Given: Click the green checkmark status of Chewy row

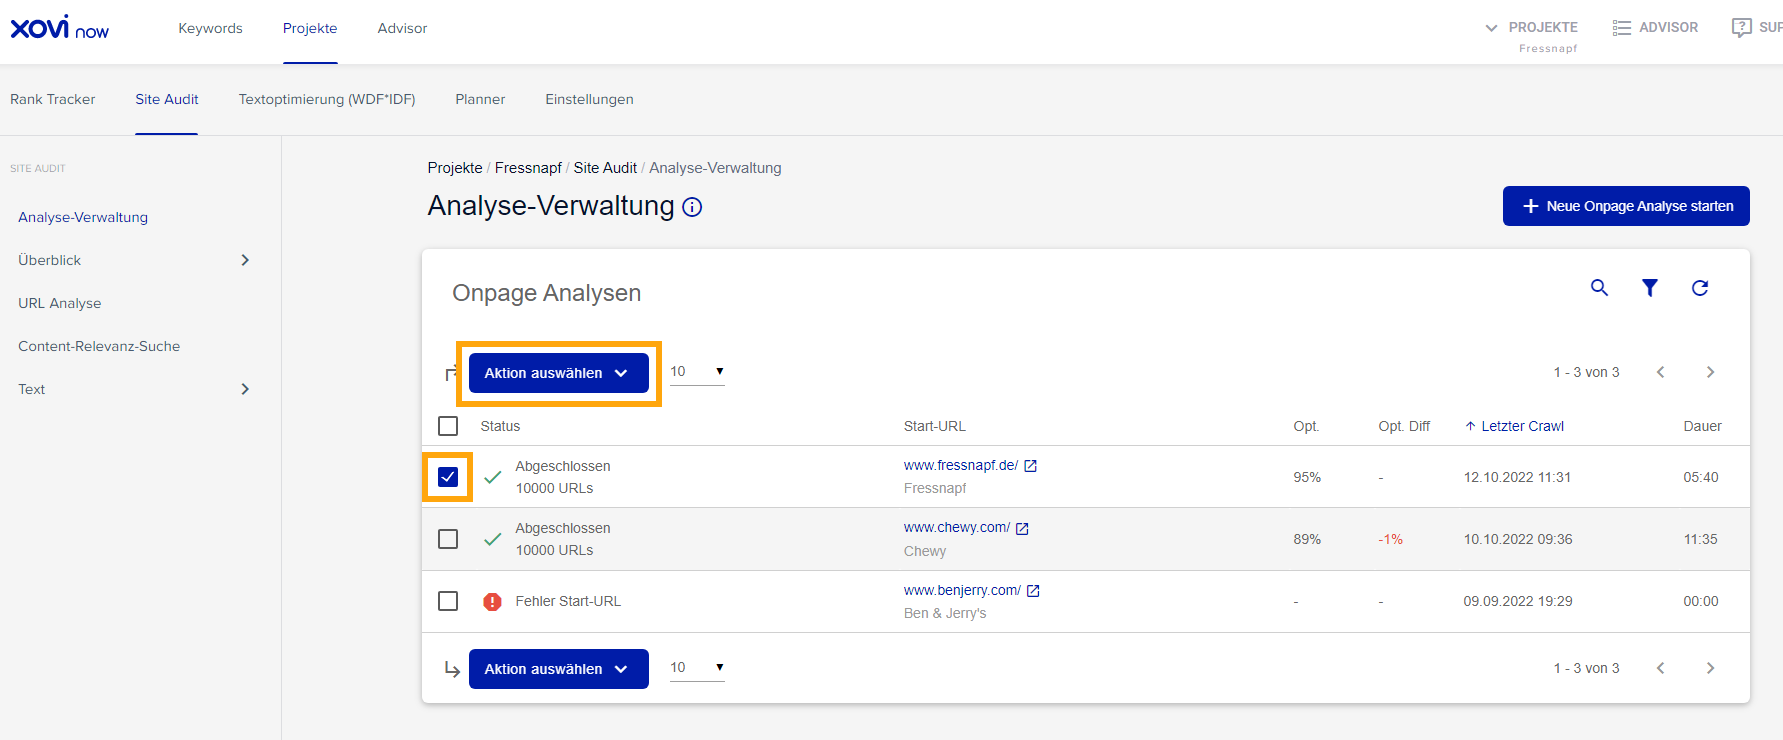Looking at the screenshot, I should click(x=493, y=539).
